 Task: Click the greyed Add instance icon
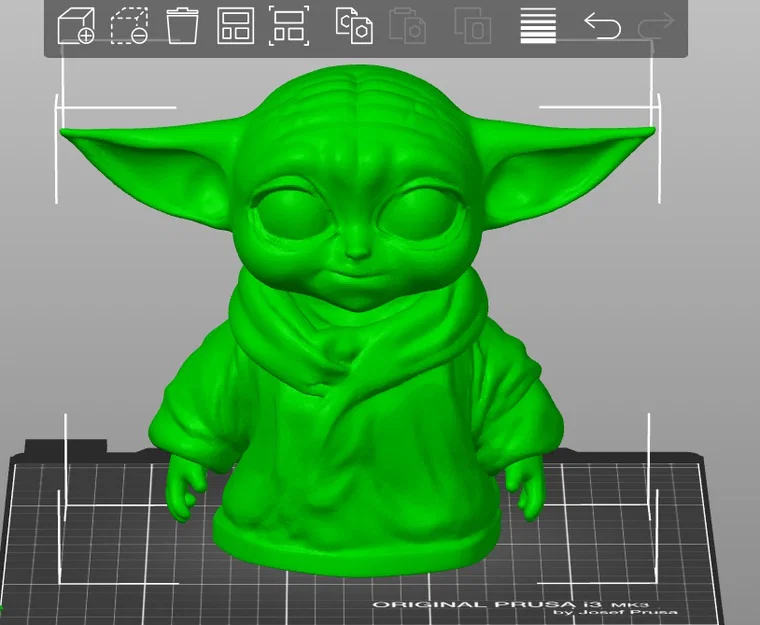tap(473, 26)
